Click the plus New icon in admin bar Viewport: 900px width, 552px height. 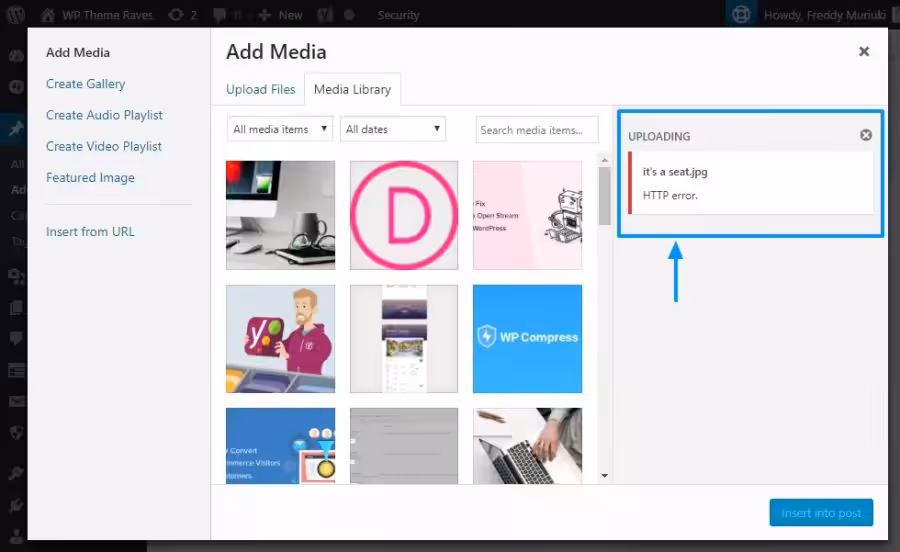coord(264,15)
